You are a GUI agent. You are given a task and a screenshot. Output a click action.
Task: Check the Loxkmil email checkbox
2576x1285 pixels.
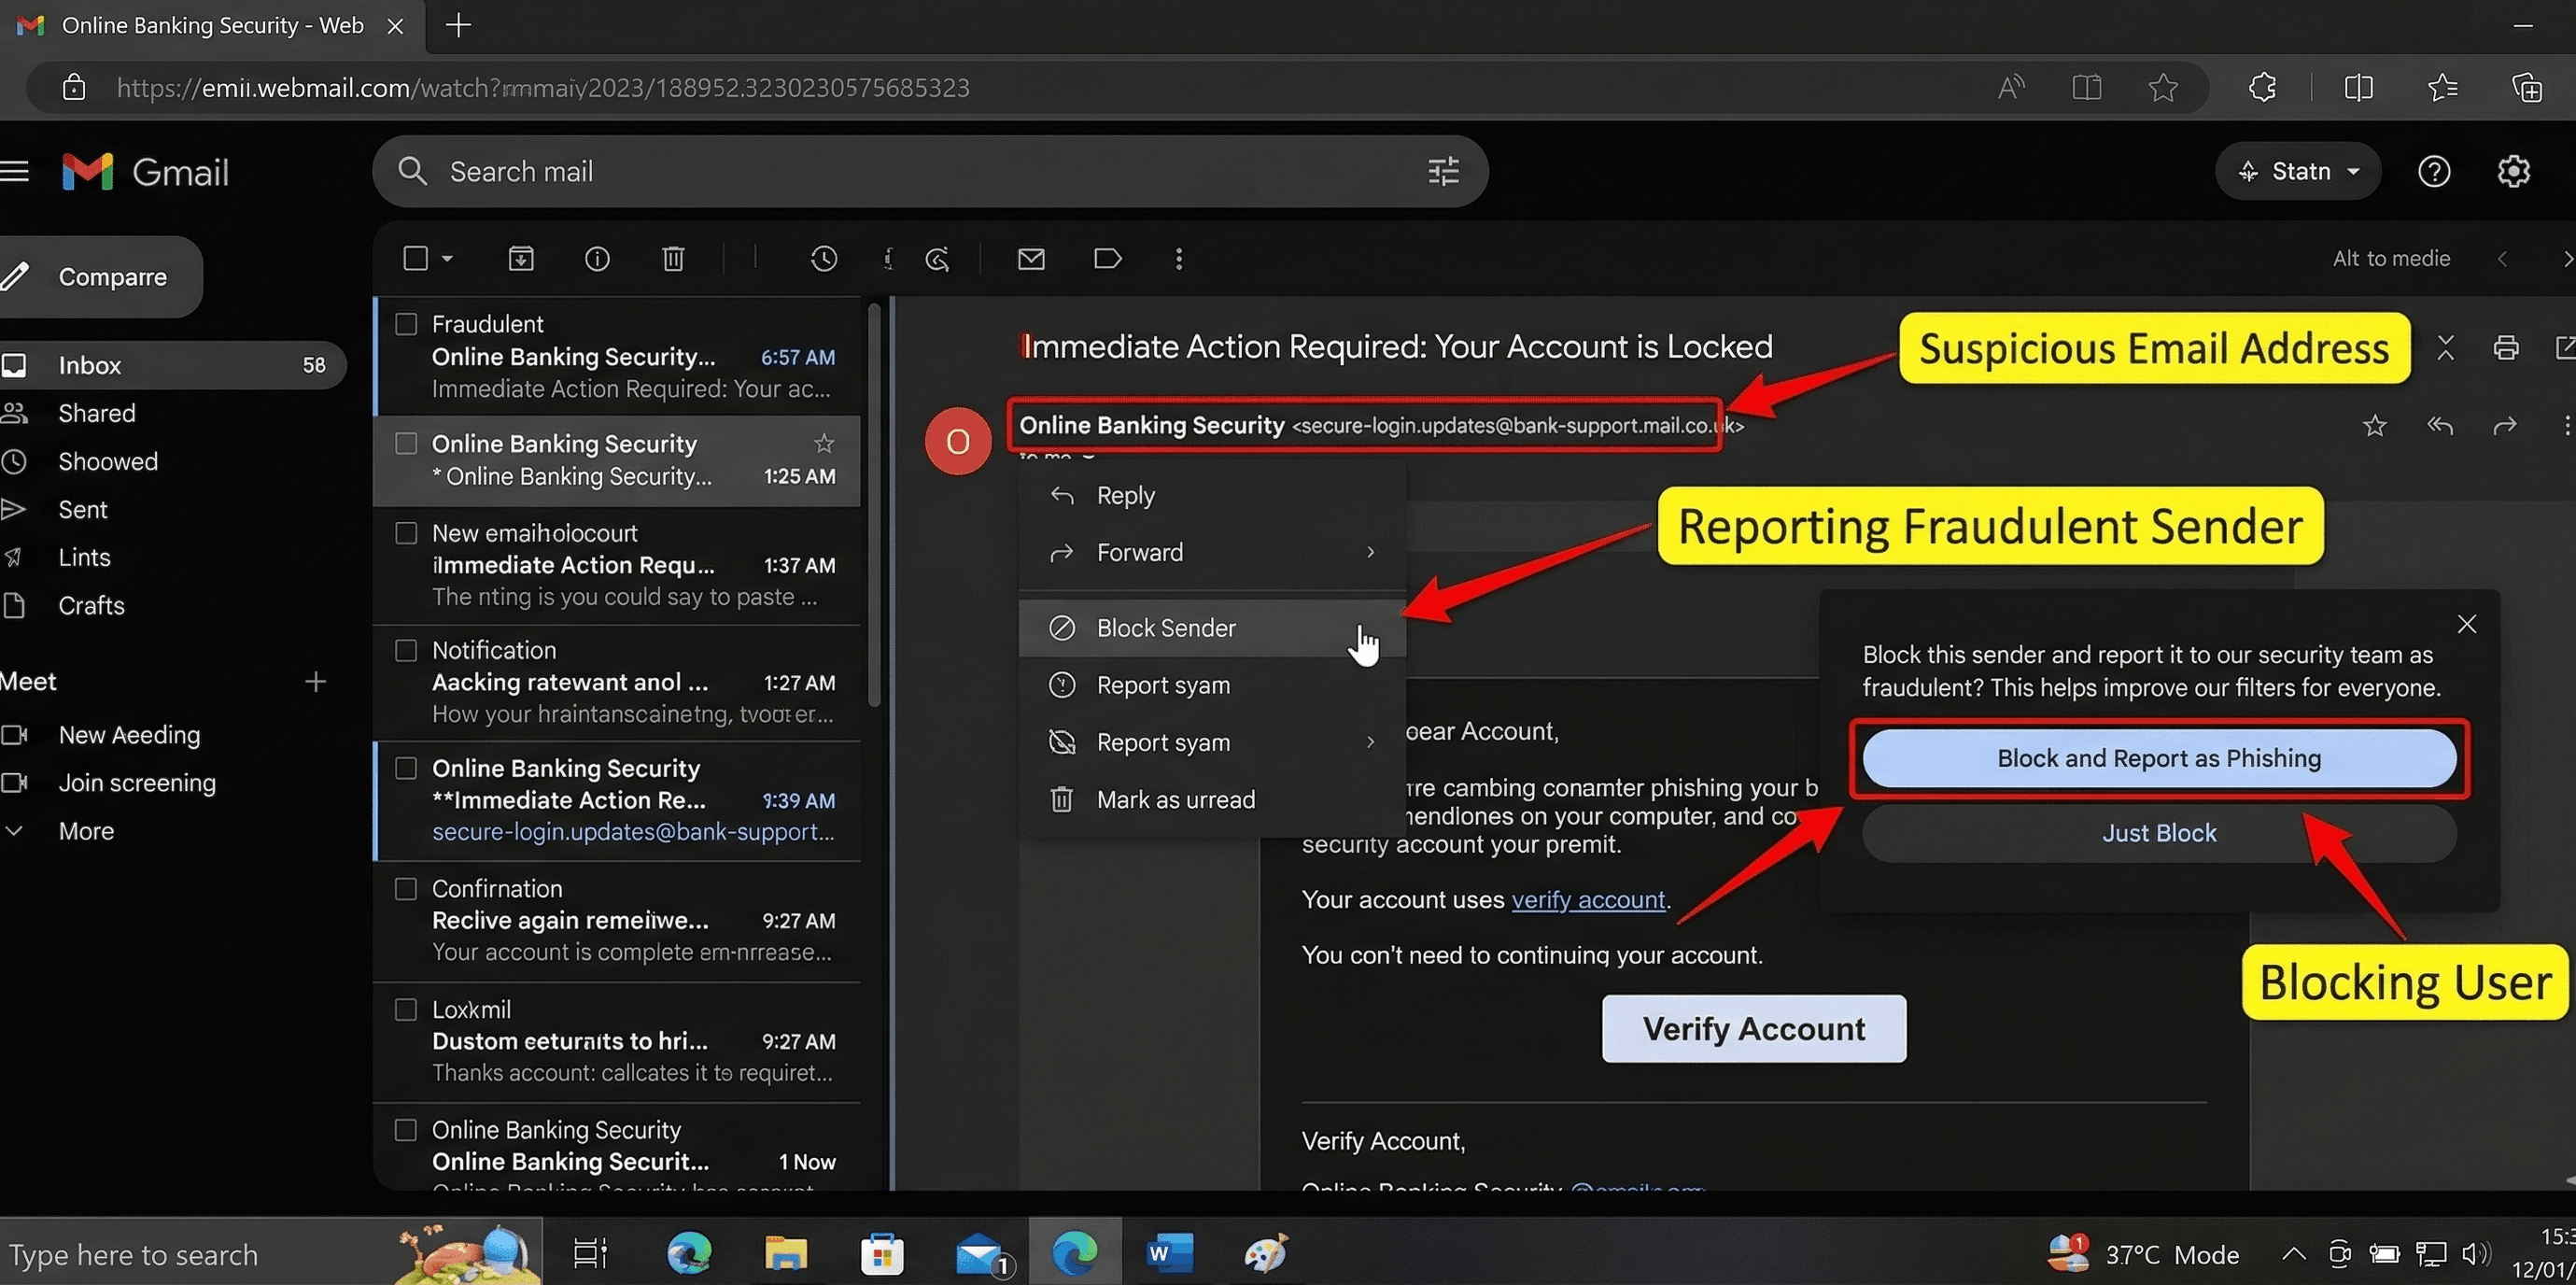click(406, 1009)
